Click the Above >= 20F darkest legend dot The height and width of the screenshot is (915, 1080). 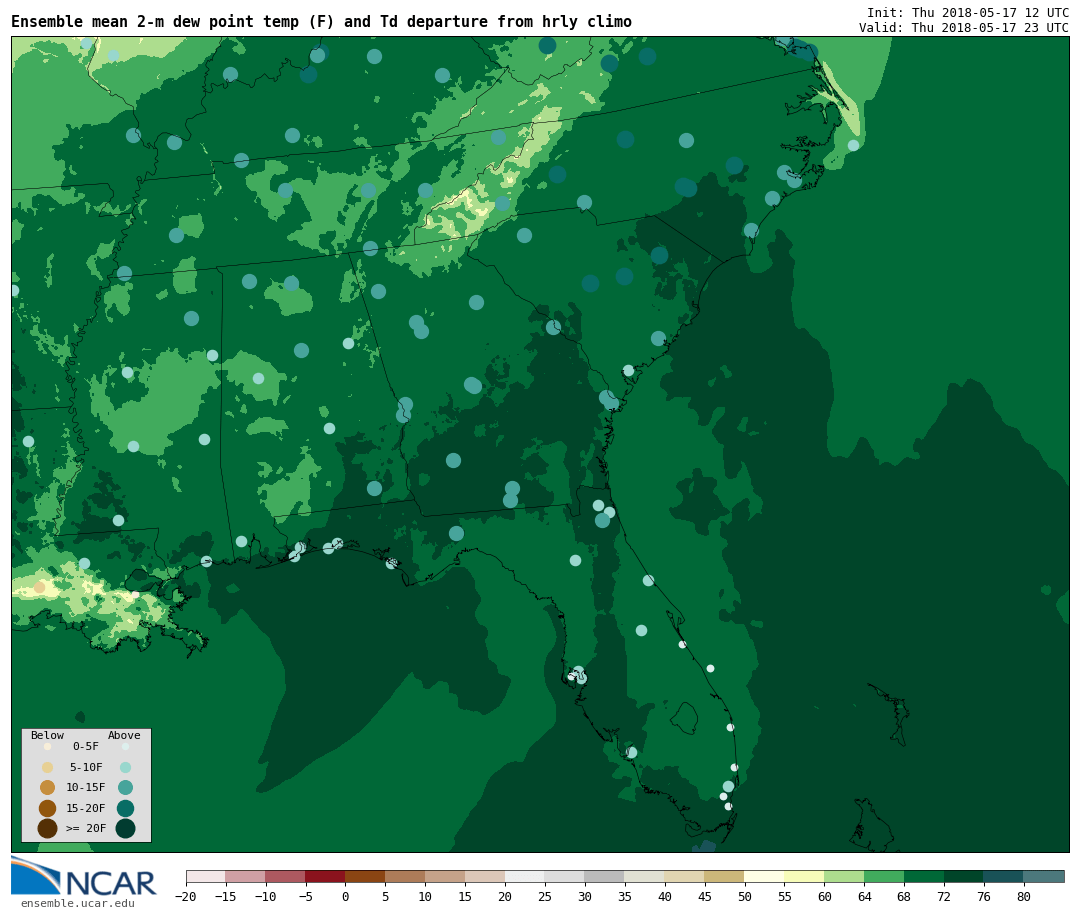[125, 828]
